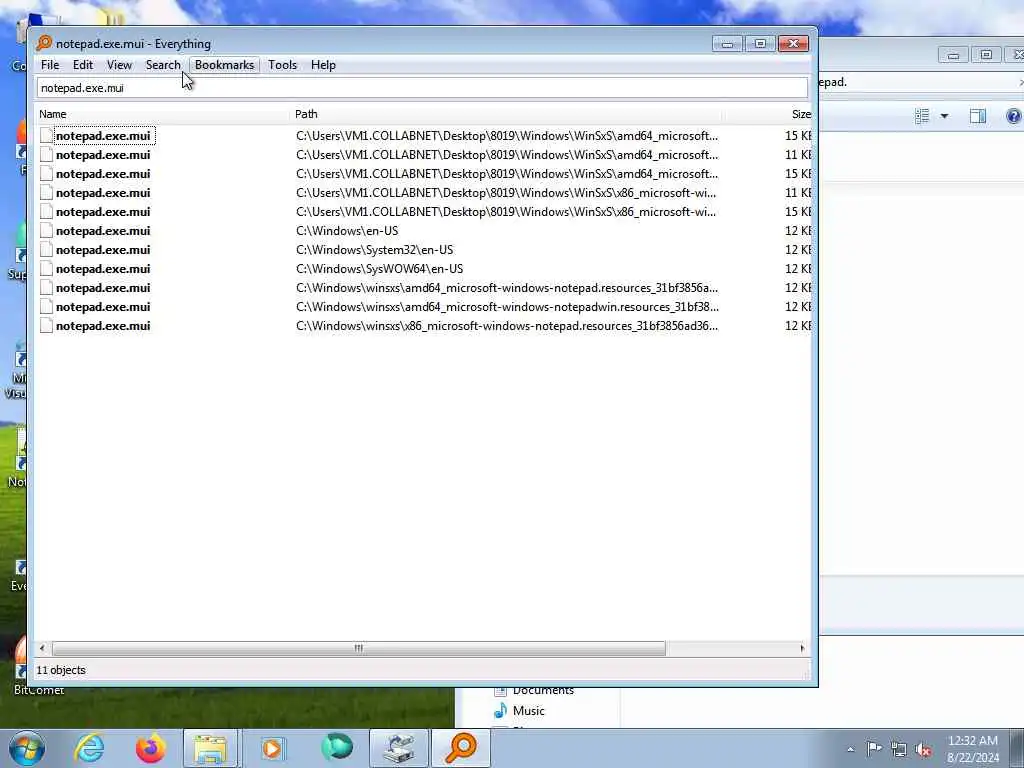This screenshot has height=768, width=1024.
Task: Click the Everything search icon in taskbar
Action: point(460,748)
